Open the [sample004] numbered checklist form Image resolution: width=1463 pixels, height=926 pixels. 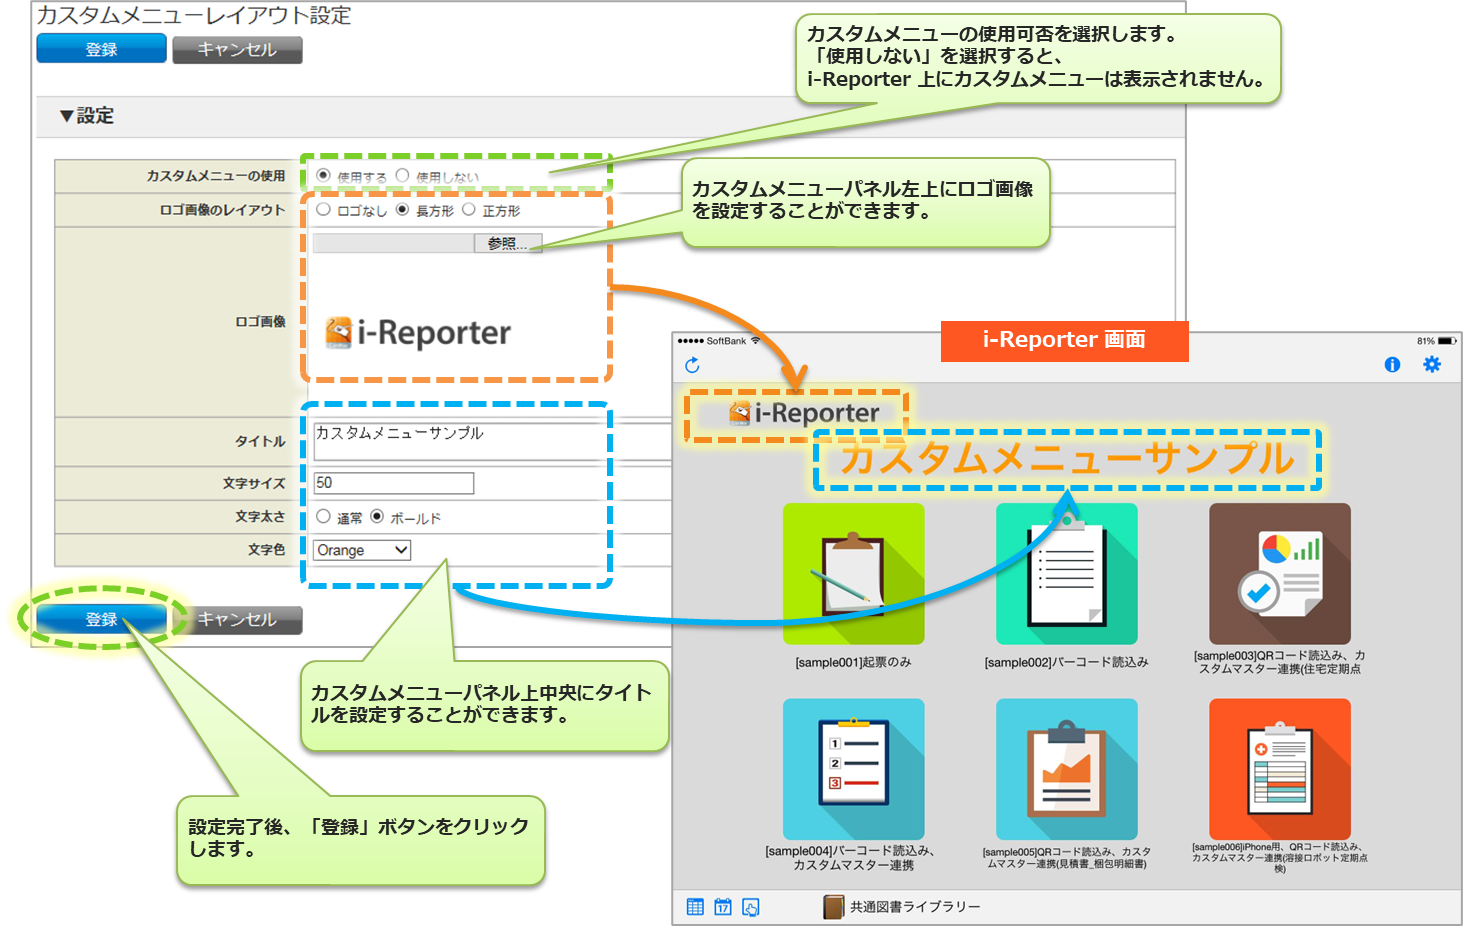click(x=853, y=769)
